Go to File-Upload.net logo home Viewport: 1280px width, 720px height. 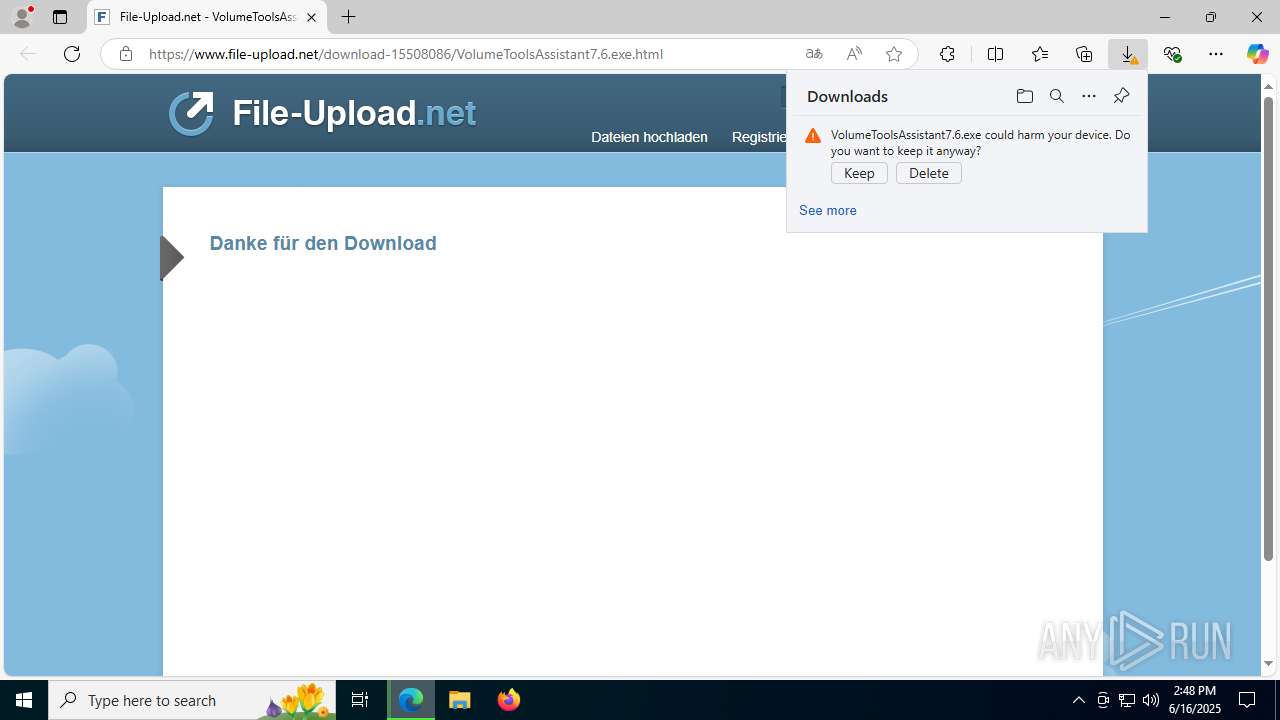click(322, 113)
